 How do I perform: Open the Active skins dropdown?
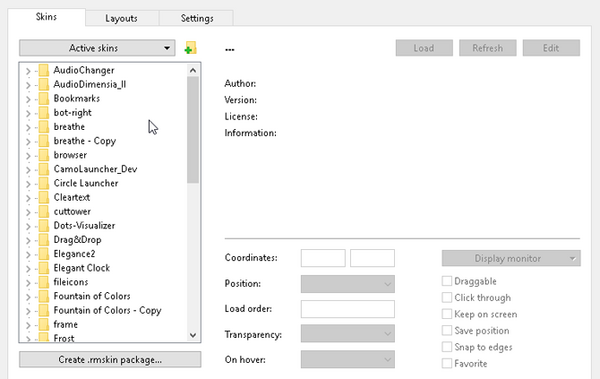[97, 48]
